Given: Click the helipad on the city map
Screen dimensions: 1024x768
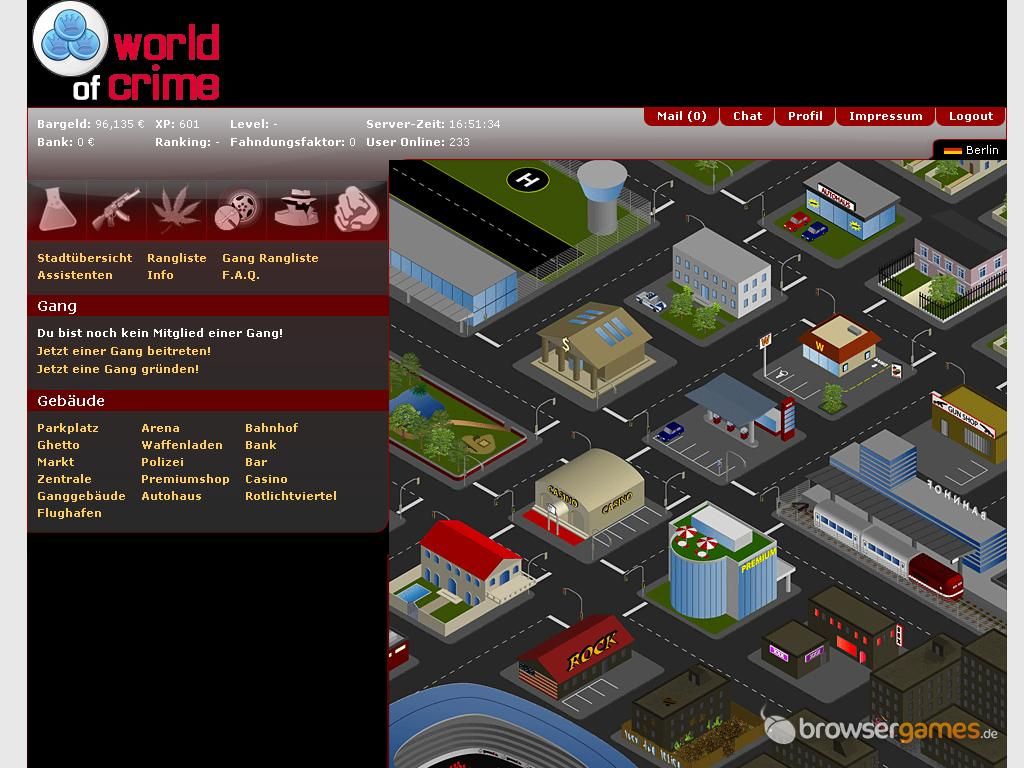Looking at the screenshot, I should tap(528, 178).
